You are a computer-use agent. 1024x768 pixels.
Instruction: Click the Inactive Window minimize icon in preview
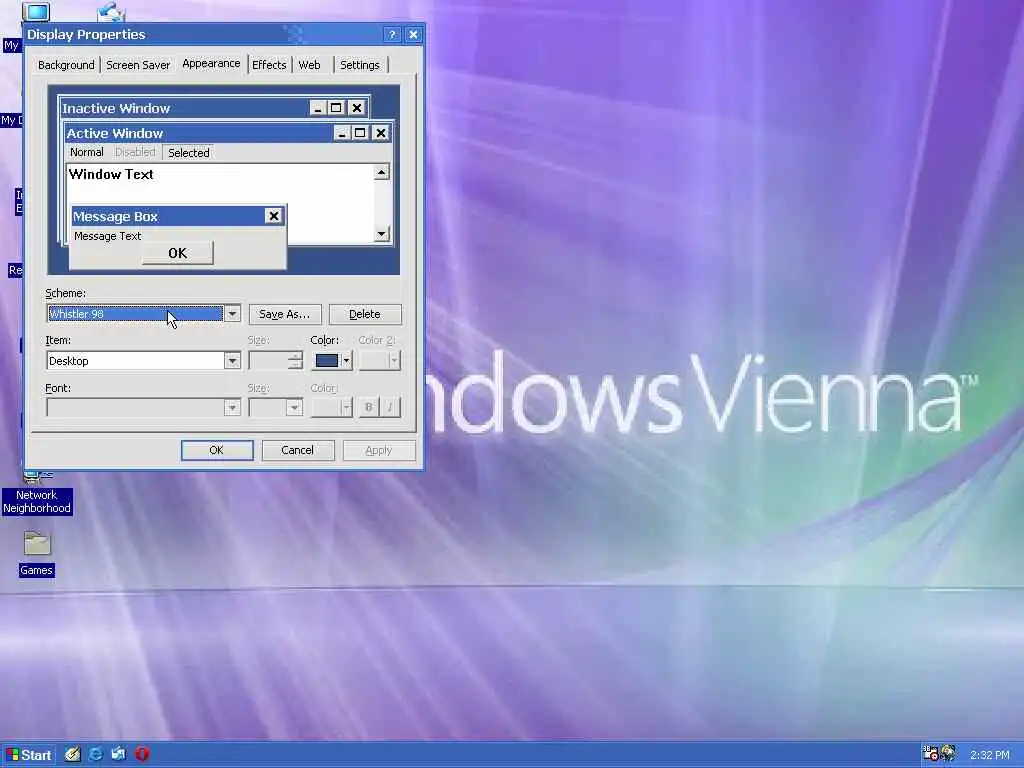point(318,108)
